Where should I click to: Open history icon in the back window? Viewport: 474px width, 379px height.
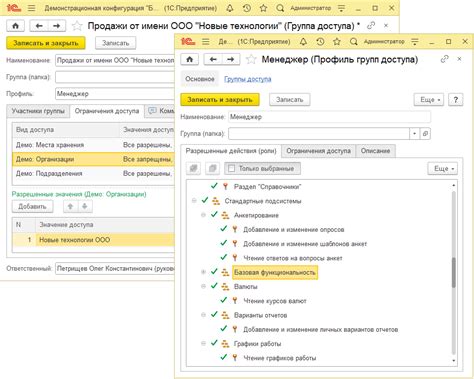[247, 8]
